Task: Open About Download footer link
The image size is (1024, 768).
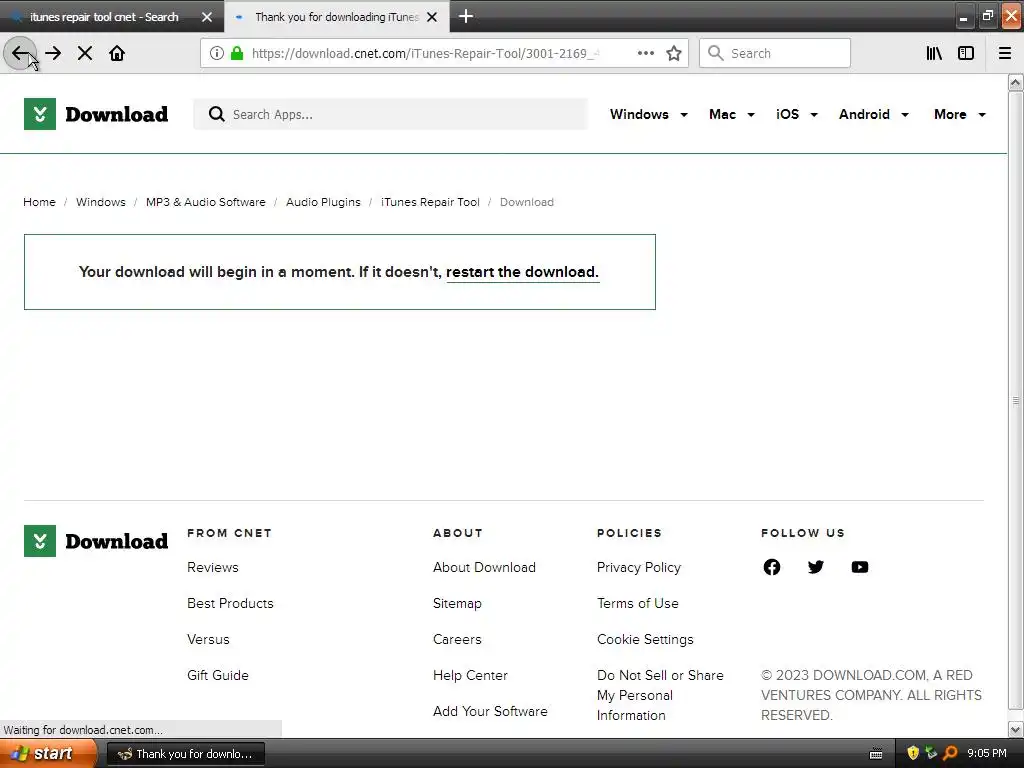Action: 485,568
